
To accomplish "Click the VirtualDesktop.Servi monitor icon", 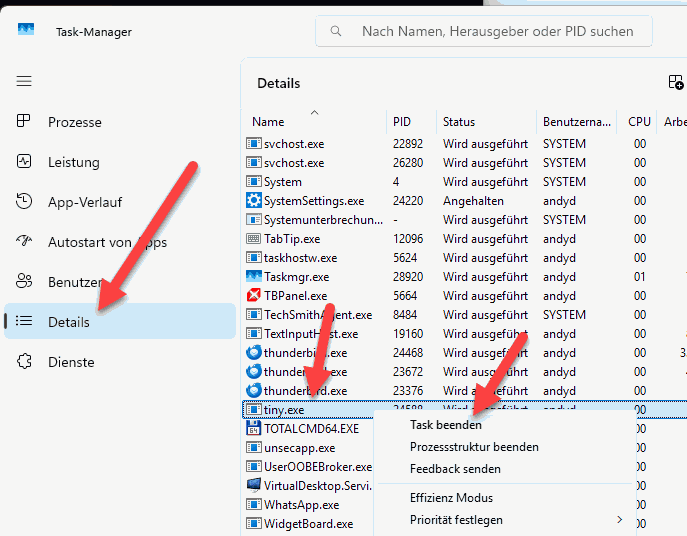I will (254, 485).
